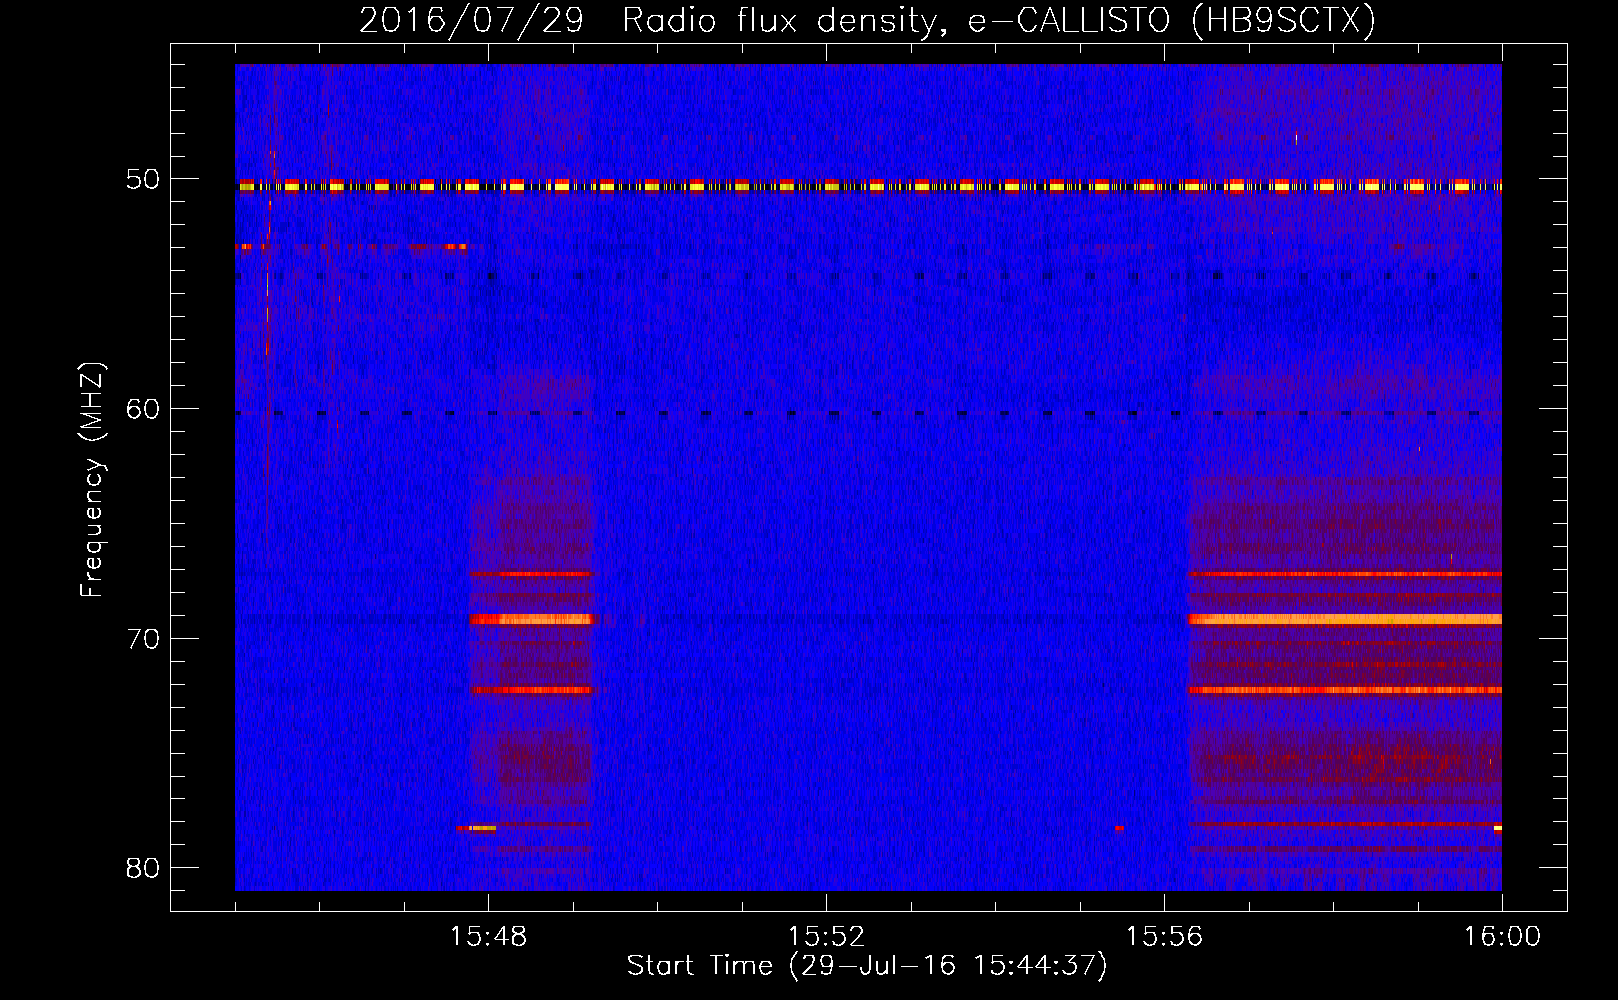Click the 60 frequency tick label
Viewport: 1618px width, 1000px height.
click(x=143, y=409)
